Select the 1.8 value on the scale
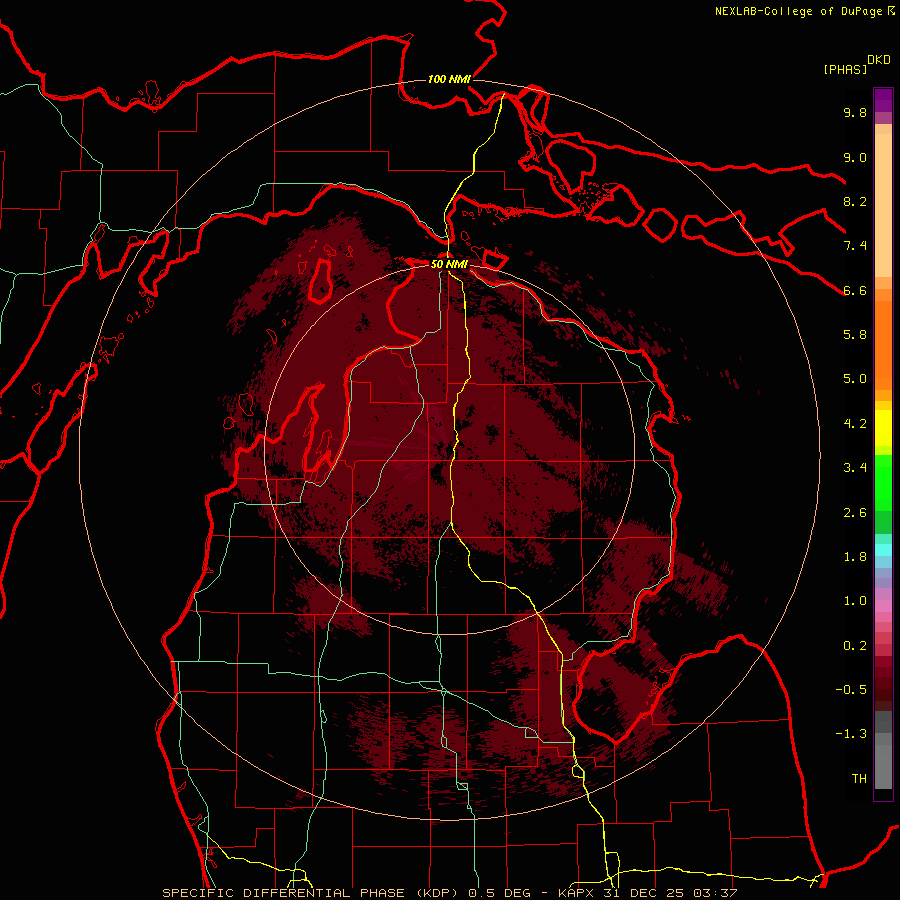The height and width of the screenshot is (900, 900). (855, 557)
